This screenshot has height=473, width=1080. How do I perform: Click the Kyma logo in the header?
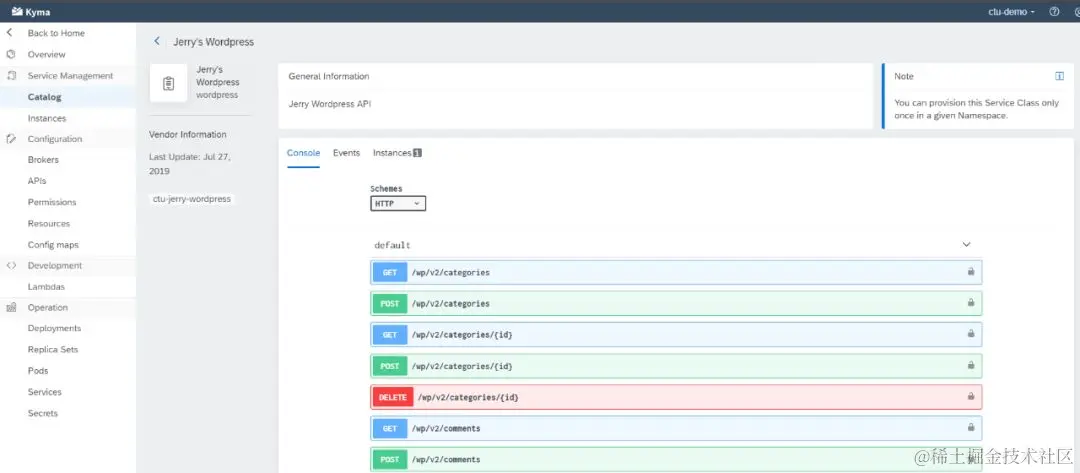coord(31,12)
